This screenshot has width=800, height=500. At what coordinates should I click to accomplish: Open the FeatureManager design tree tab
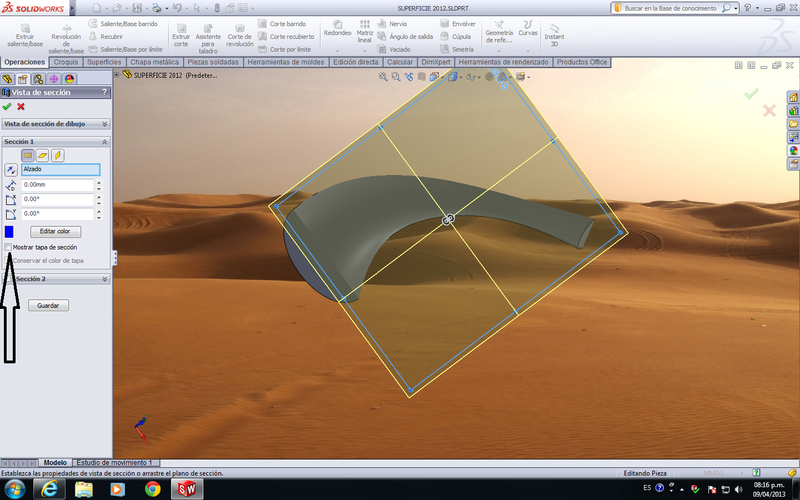(x=7, y=79)
